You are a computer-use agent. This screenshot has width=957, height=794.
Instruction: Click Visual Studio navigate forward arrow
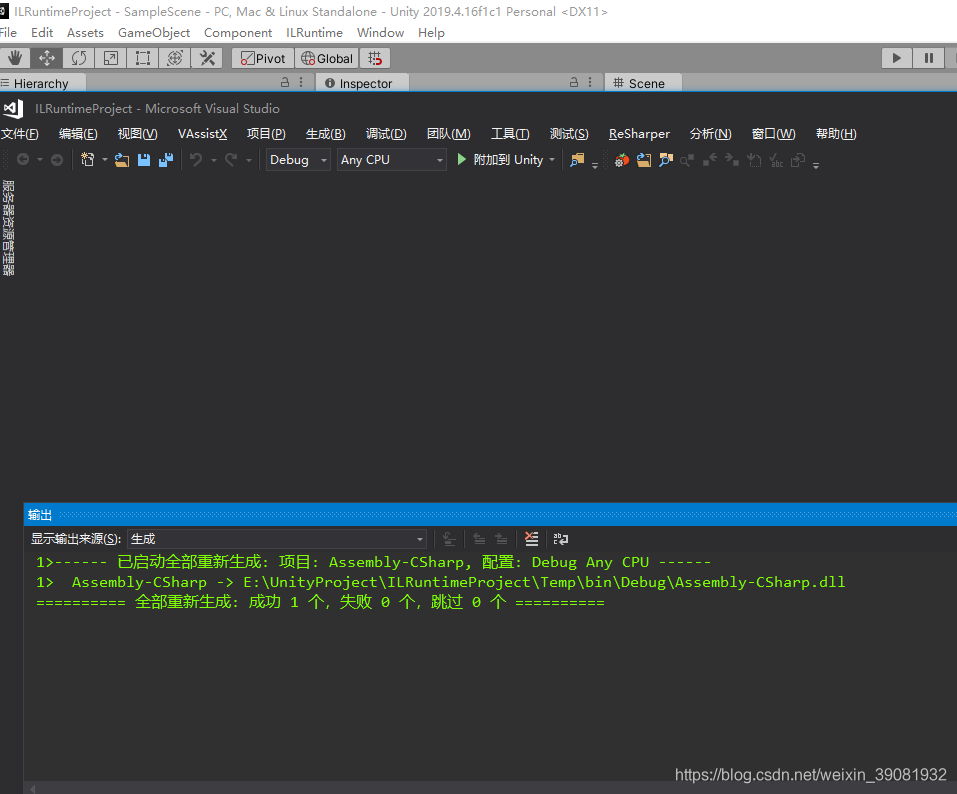point(57,160)
